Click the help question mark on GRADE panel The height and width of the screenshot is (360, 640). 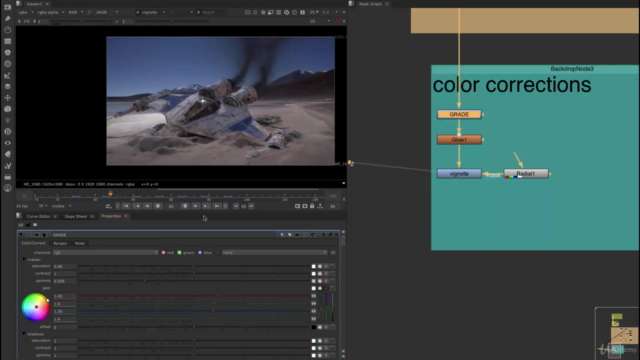323,235
